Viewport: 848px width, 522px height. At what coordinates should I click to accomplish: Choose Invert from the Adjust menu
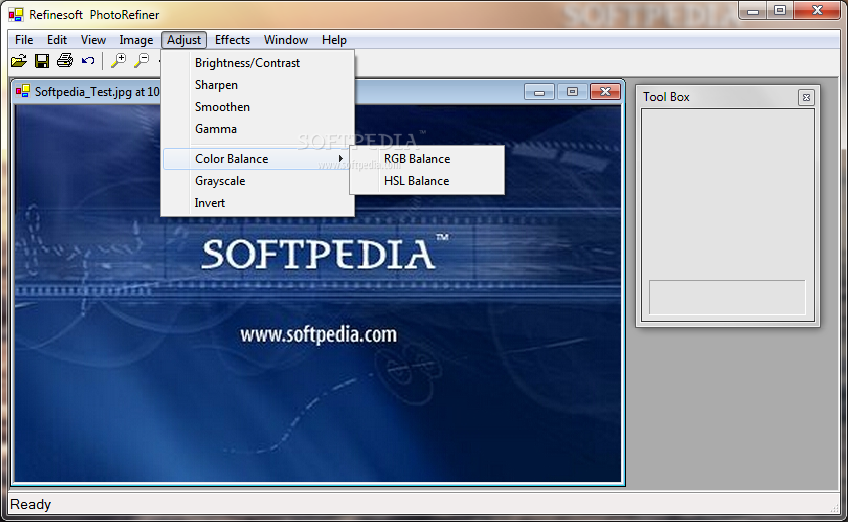click(258, 203)
